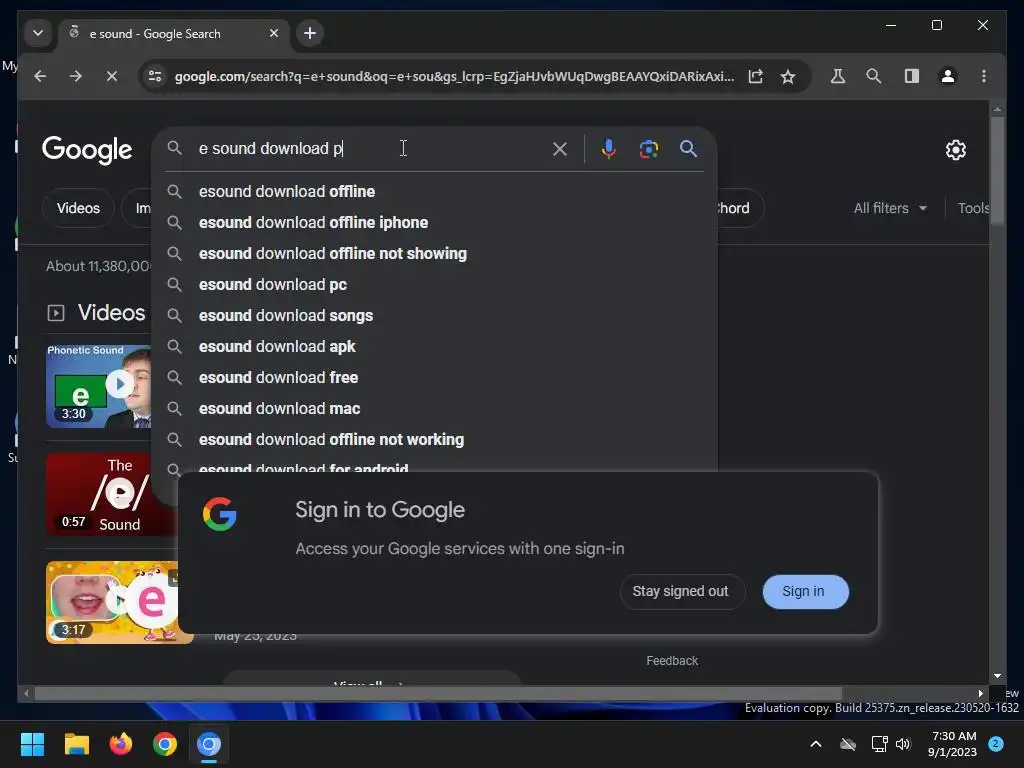Play the Phonetic Sound 3:30 video

click(x=99, y=387)
